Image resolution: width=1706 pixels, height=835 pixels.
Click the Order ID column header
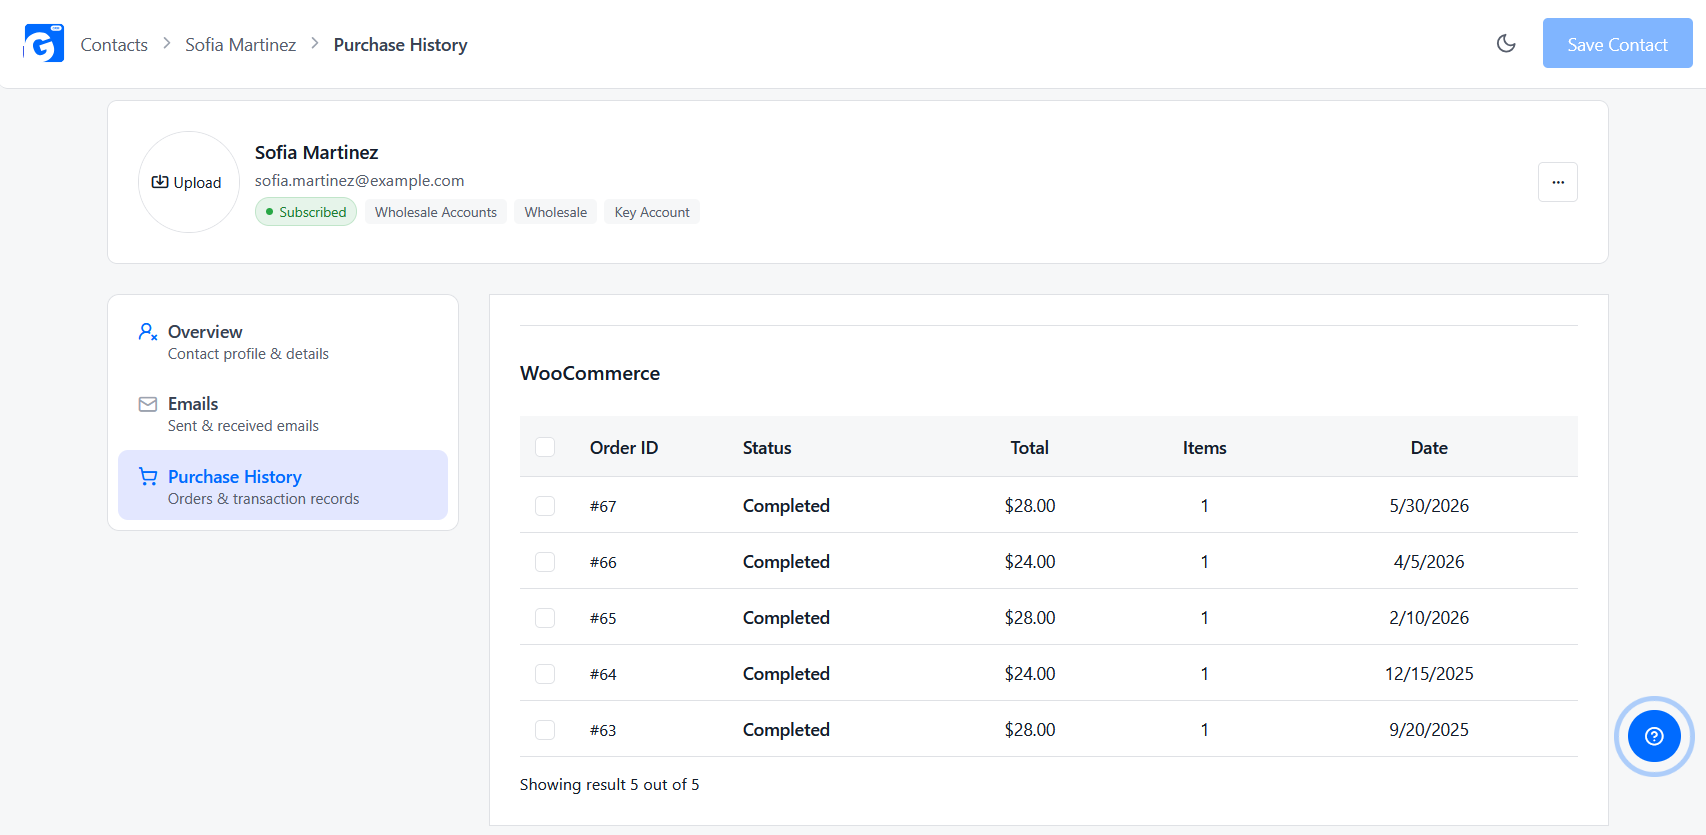tap(624, 448)
